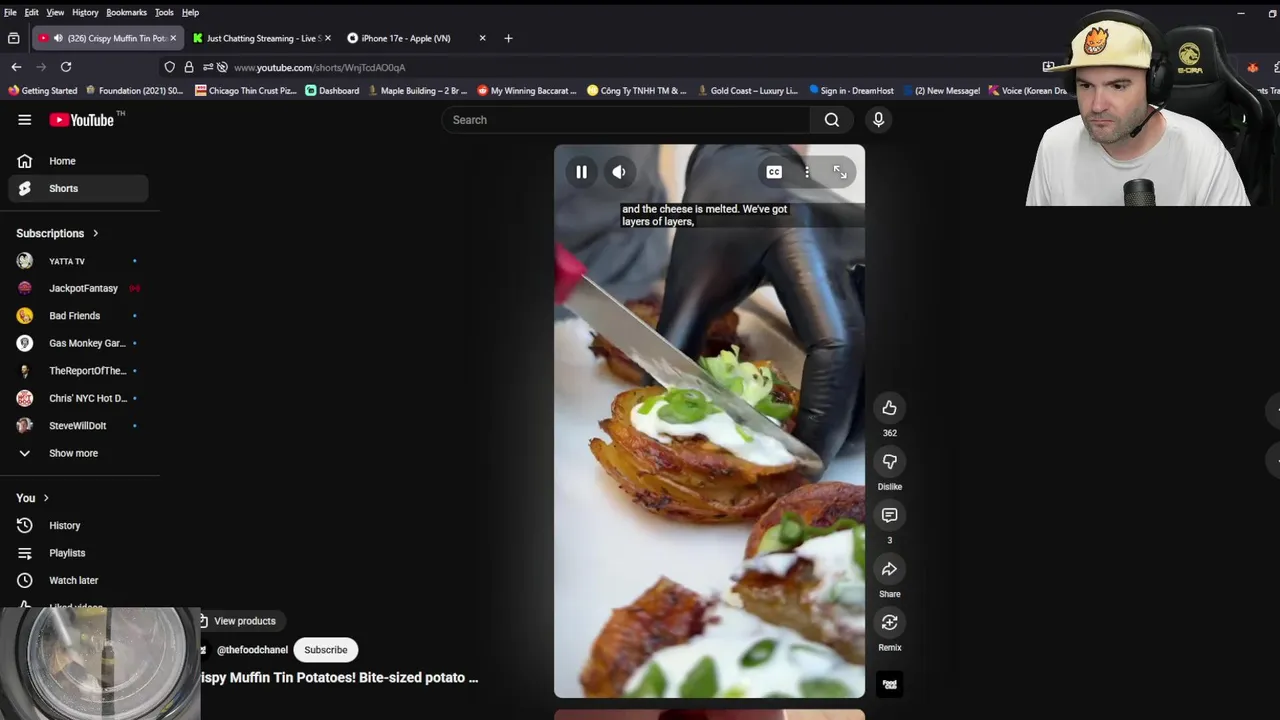Open Playlists in the sidebar
The width and height of the screenshot is (1280, 720).
[78, 553]
